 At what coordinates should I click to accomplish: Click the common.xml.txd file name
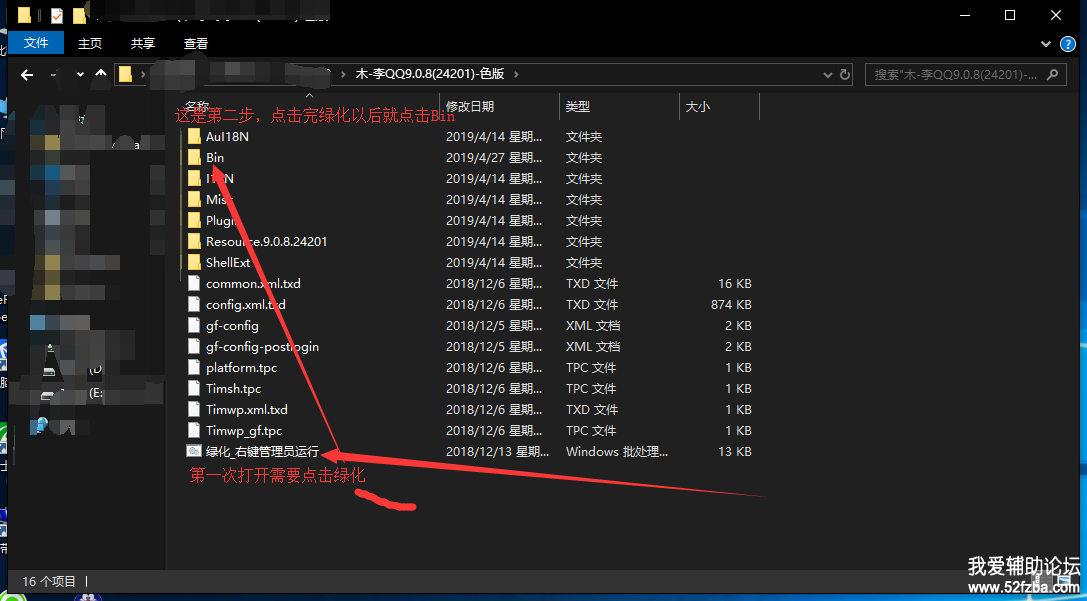tap(253, 284)
